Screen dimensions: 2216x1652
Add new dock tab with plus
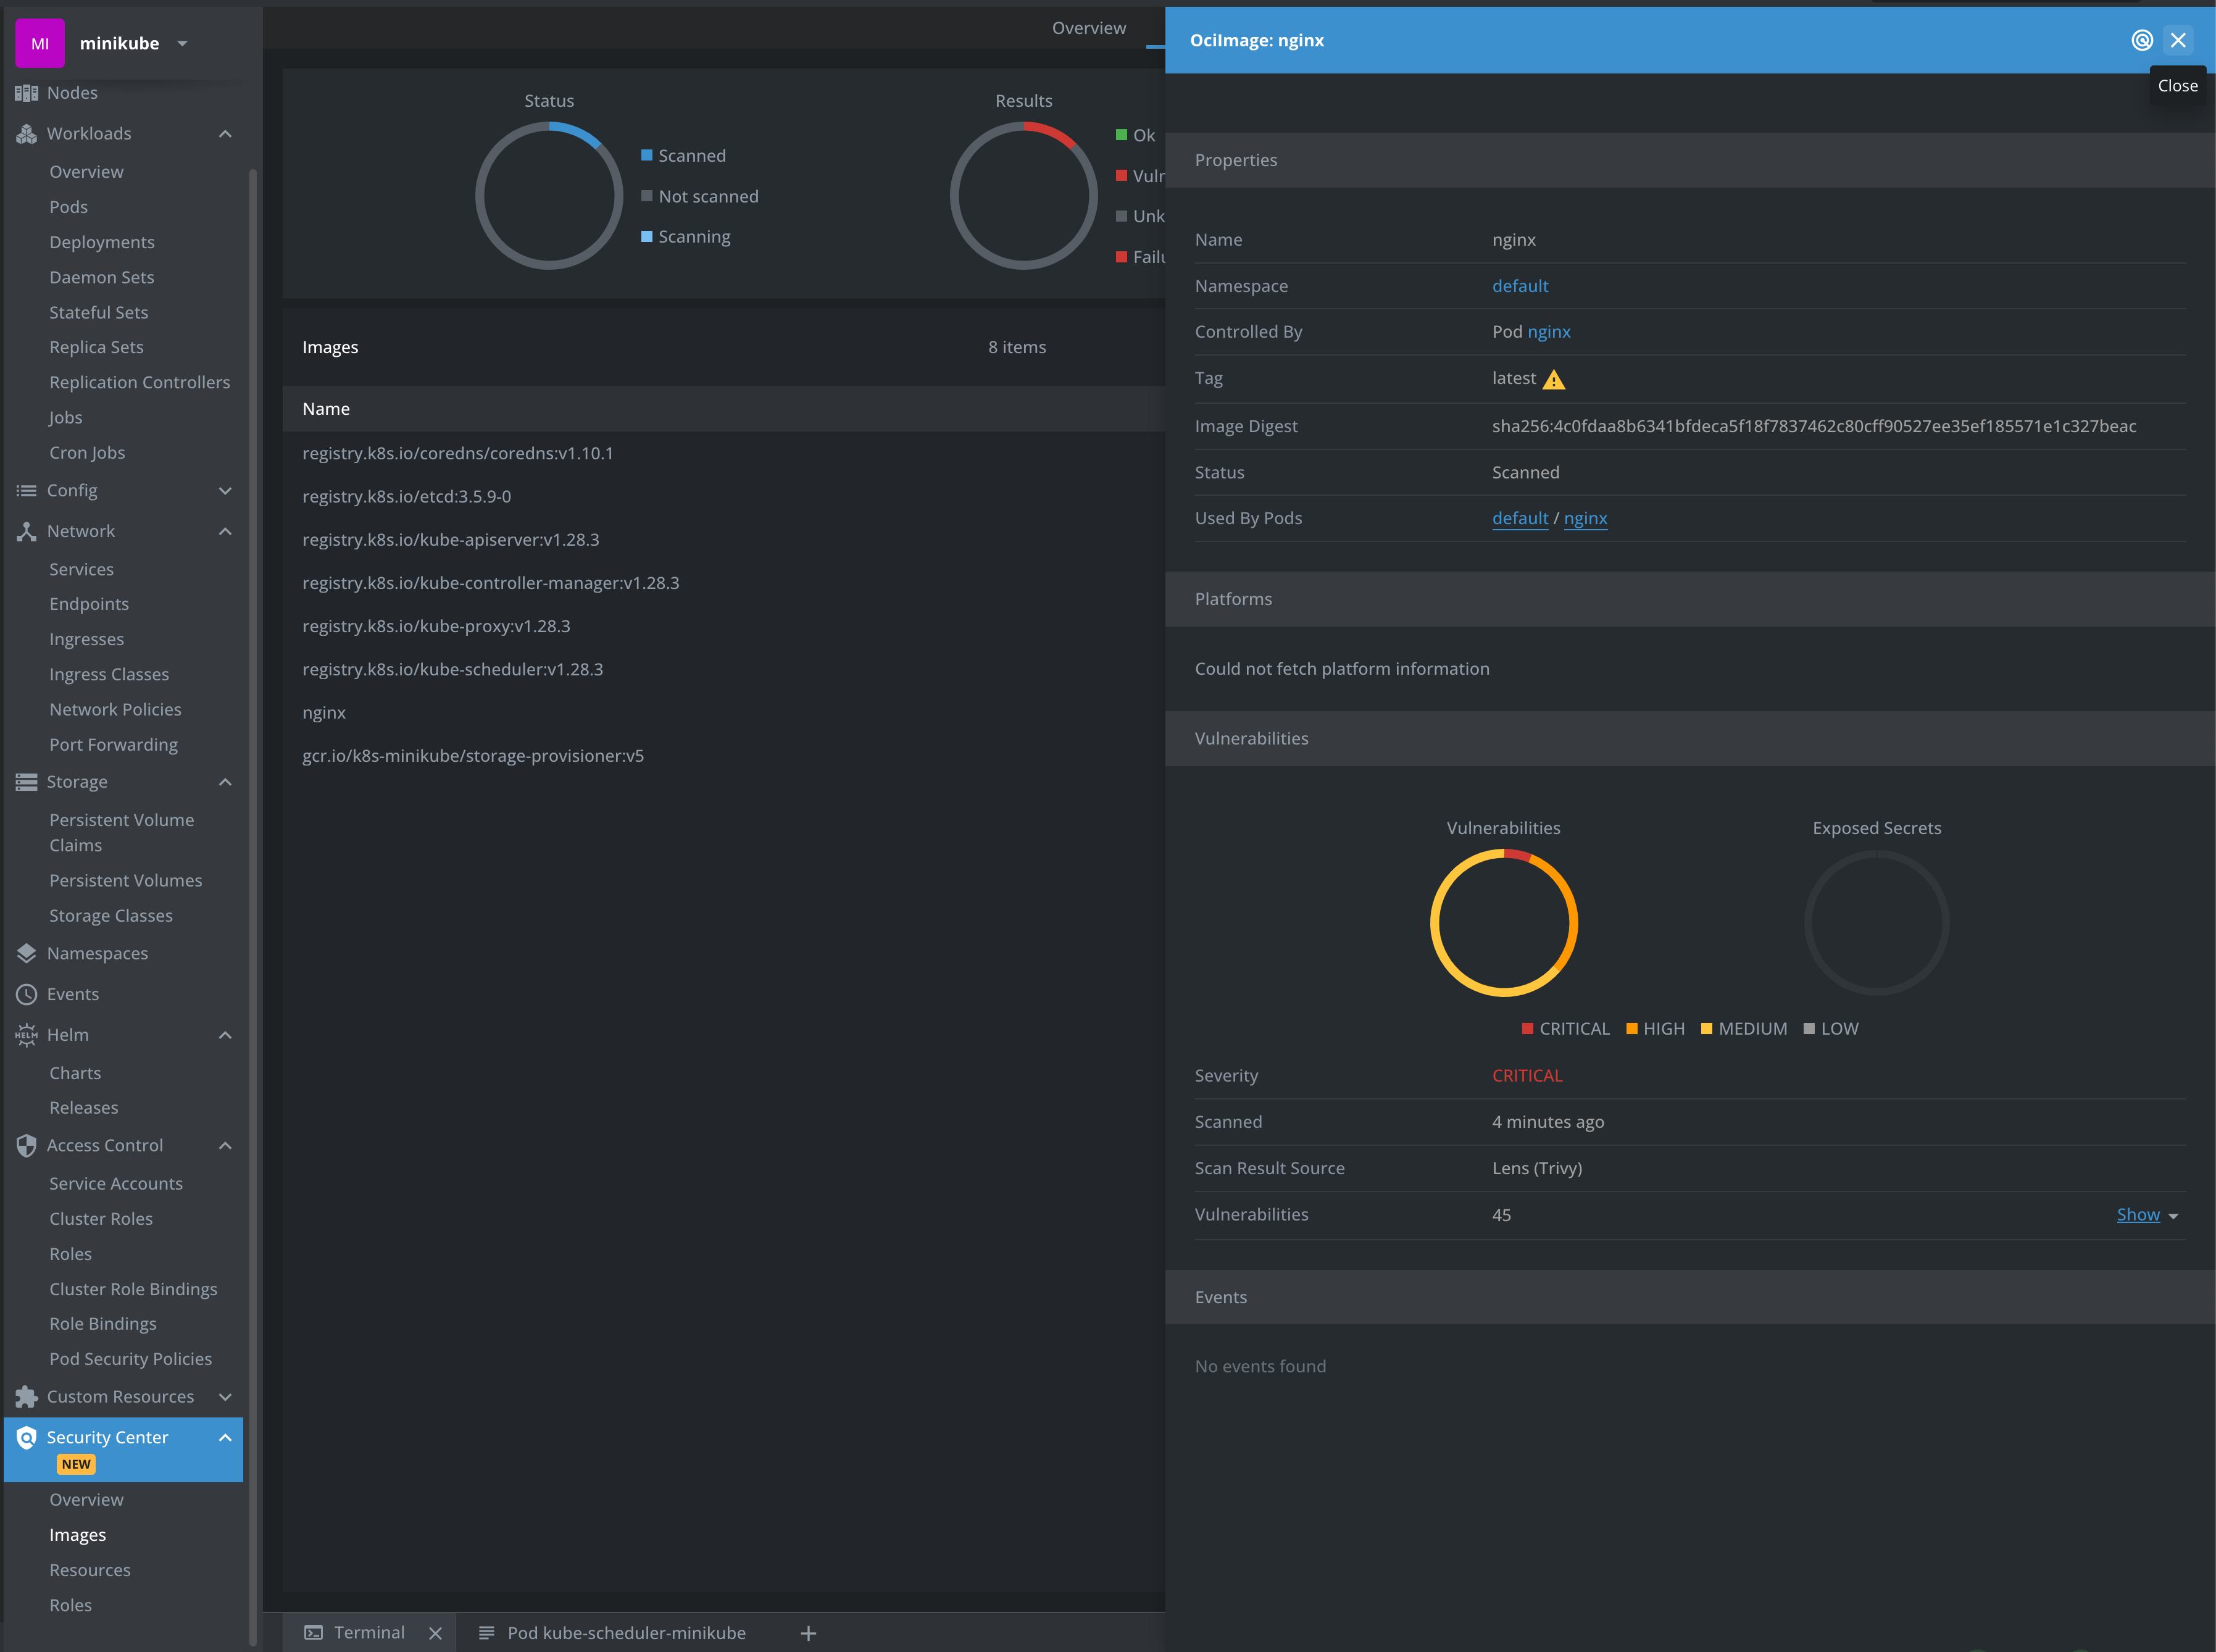pyautogui.click(x=808, y=1633)
